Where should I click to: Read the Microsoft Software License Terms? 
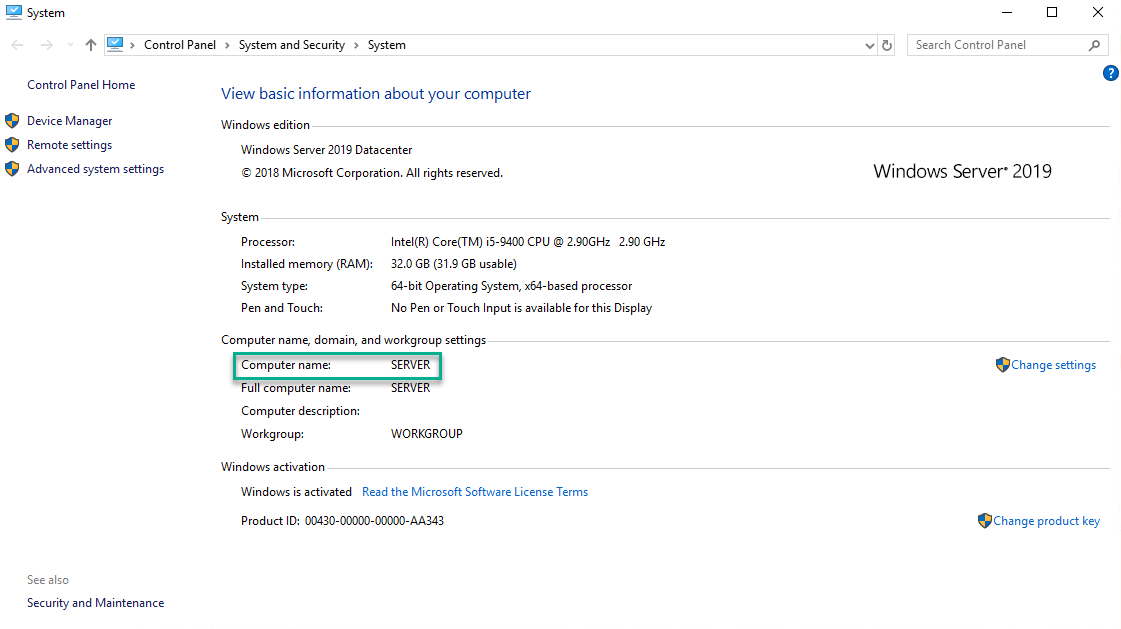475,492
